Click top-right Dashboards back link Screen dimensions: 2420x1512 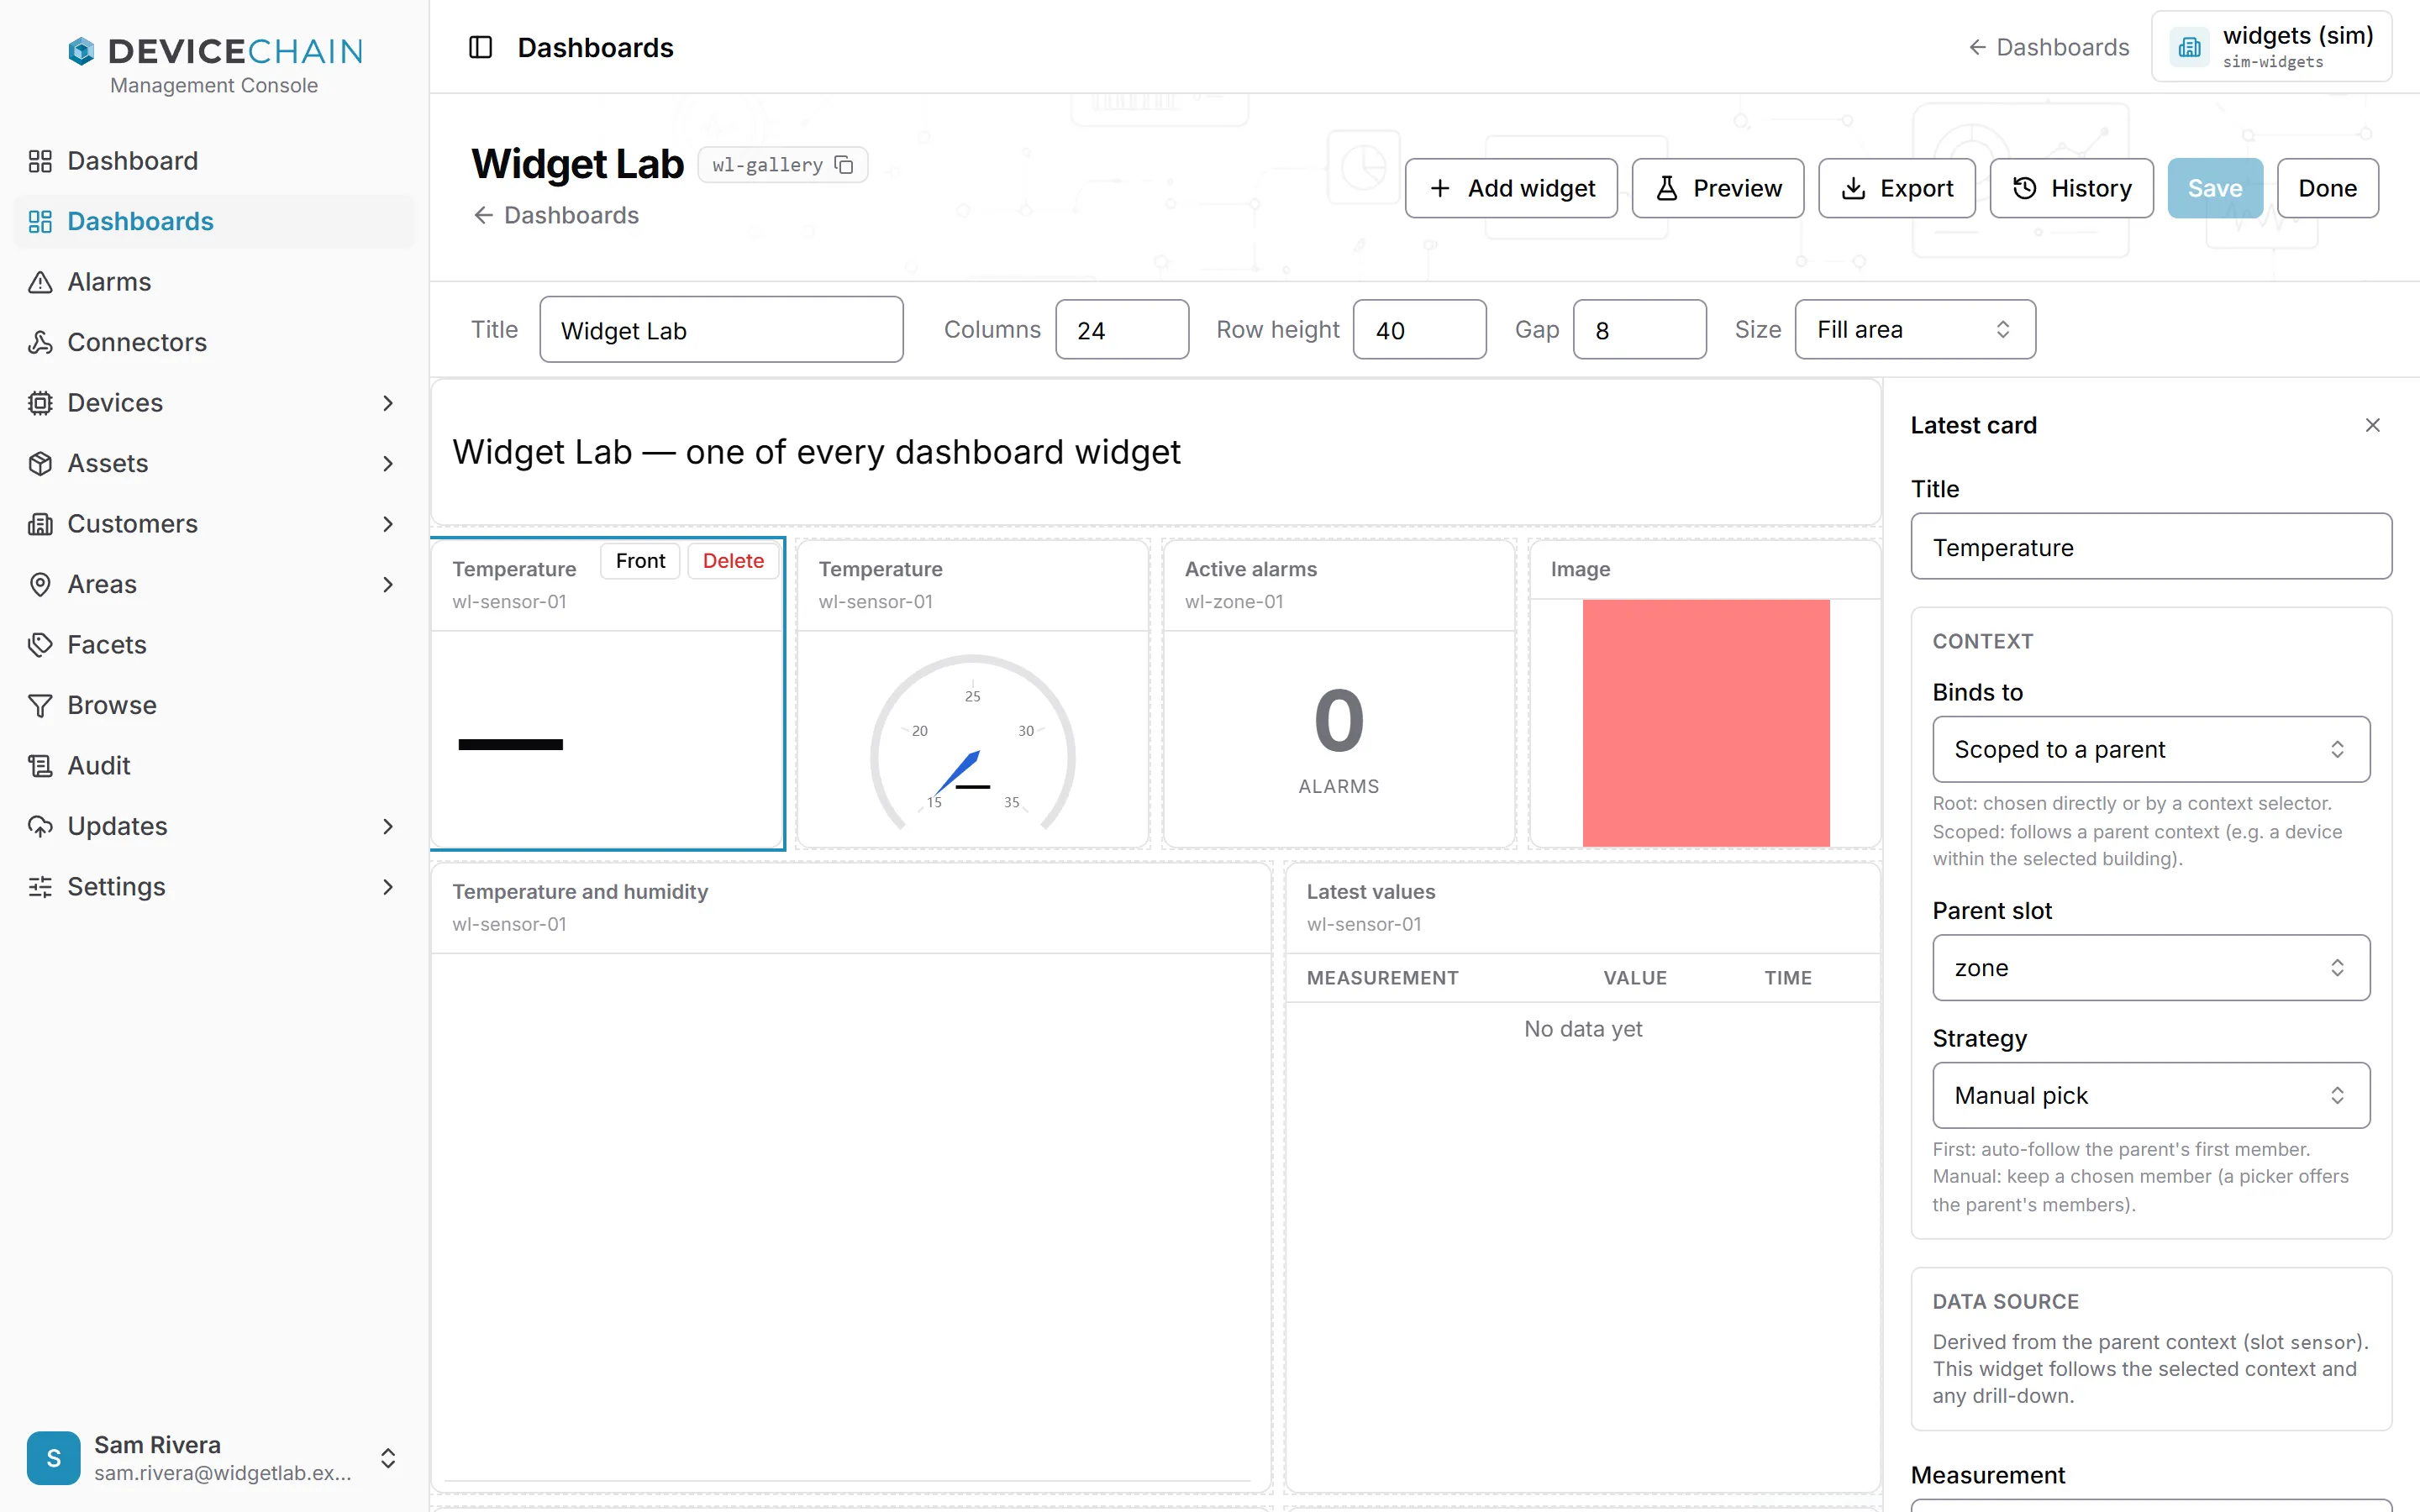(2048, 47)
